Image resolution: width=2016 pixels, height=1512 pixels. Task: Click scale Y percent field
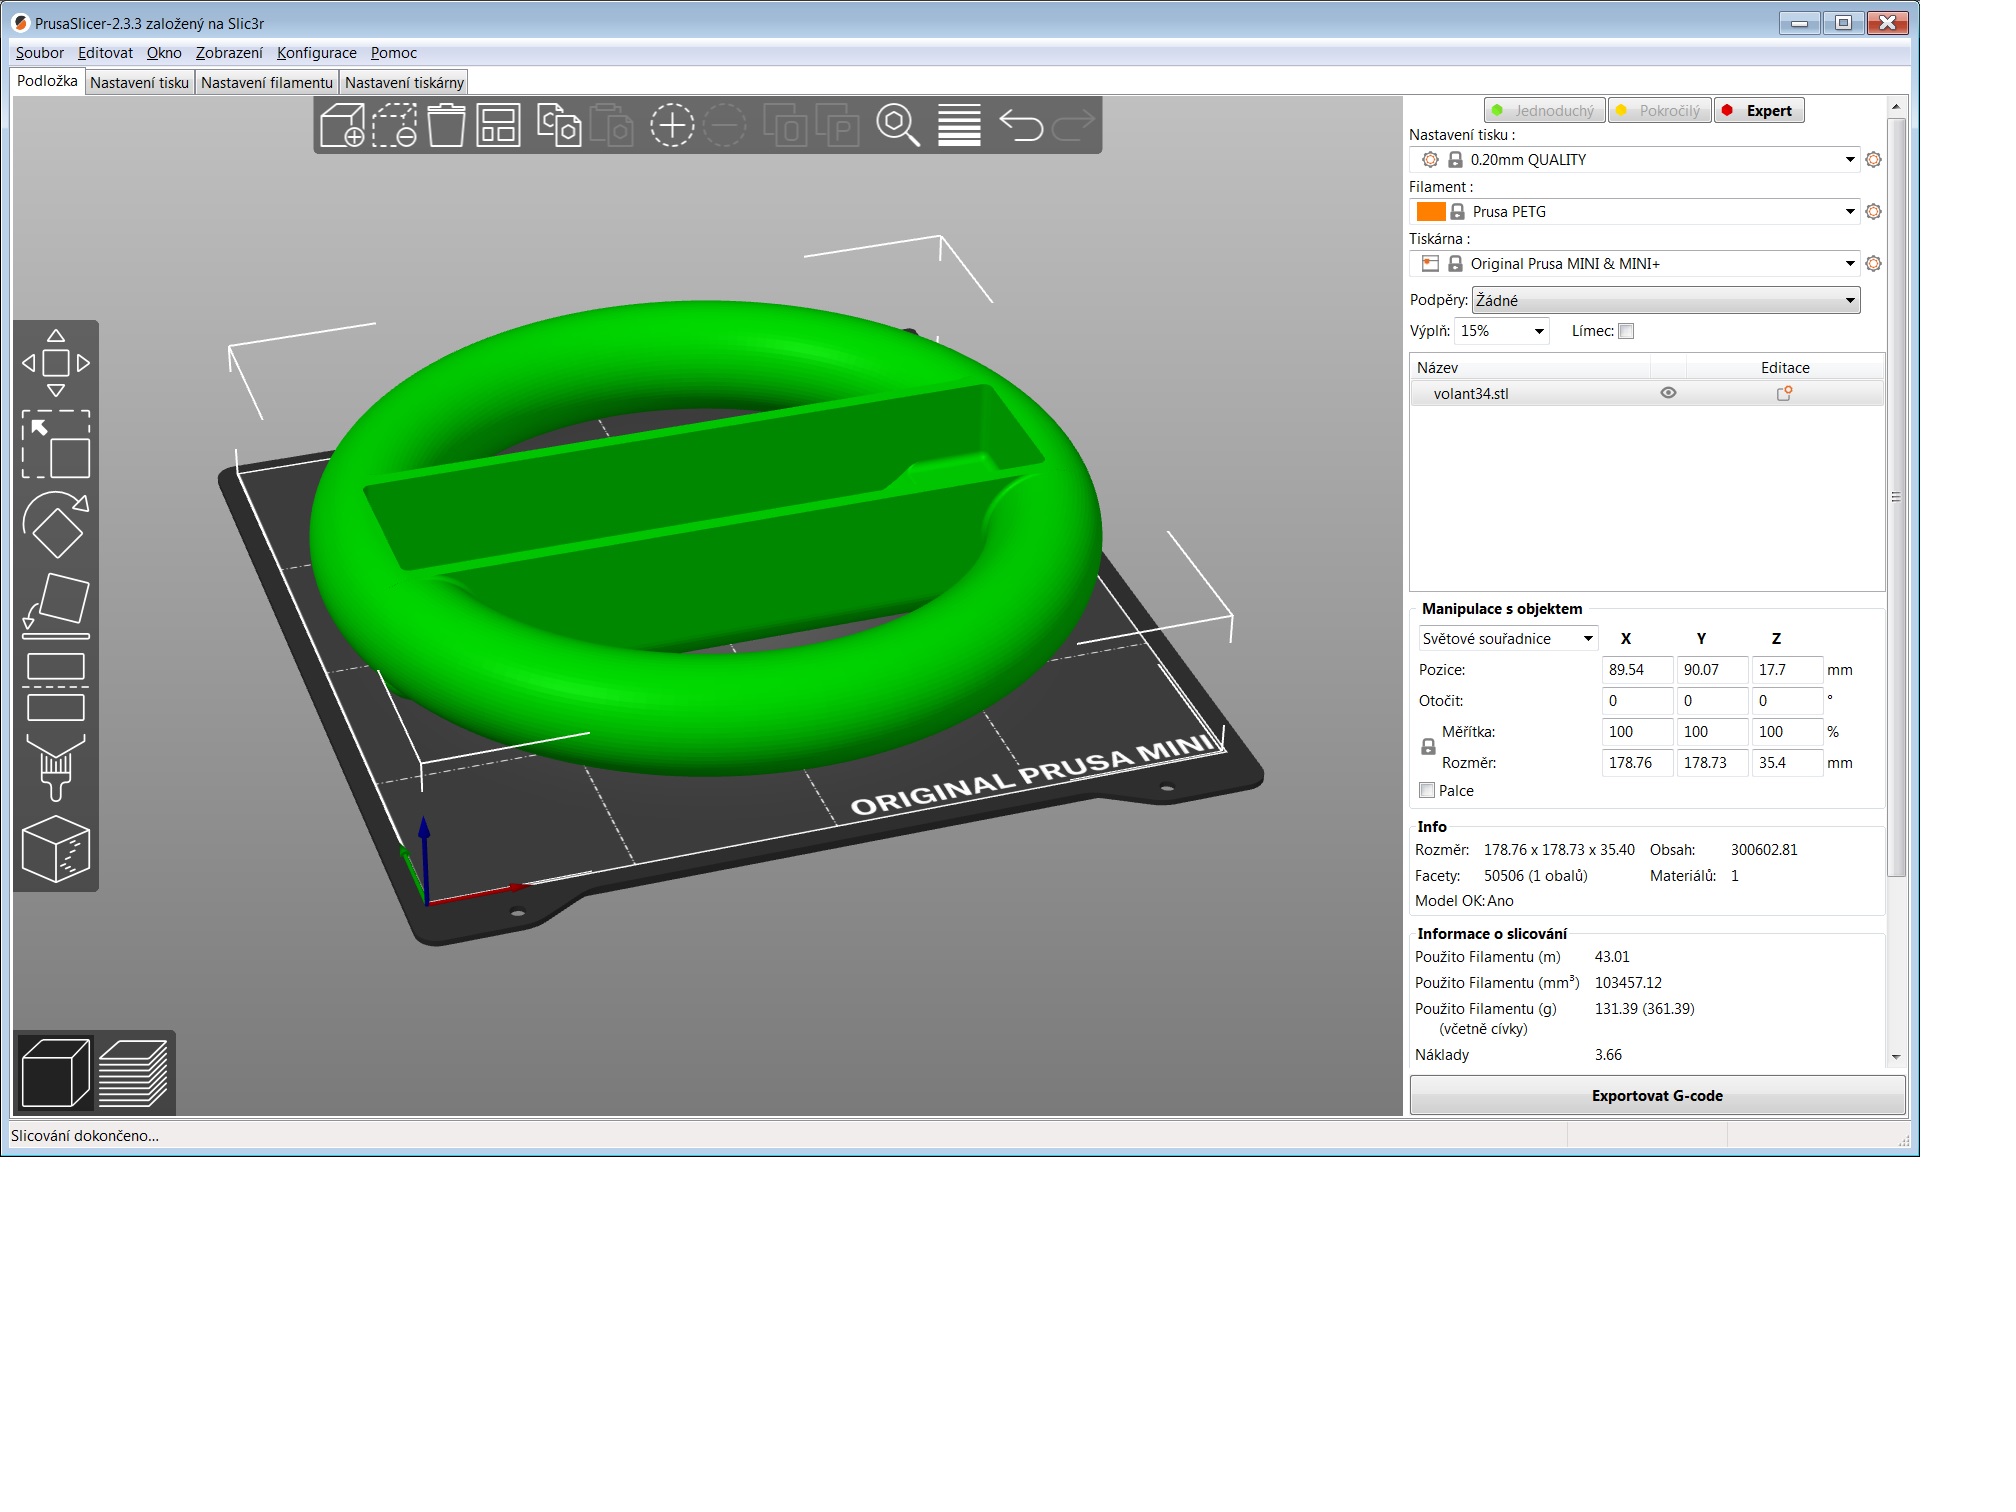pyautogui.click(x=1712, y=732)
